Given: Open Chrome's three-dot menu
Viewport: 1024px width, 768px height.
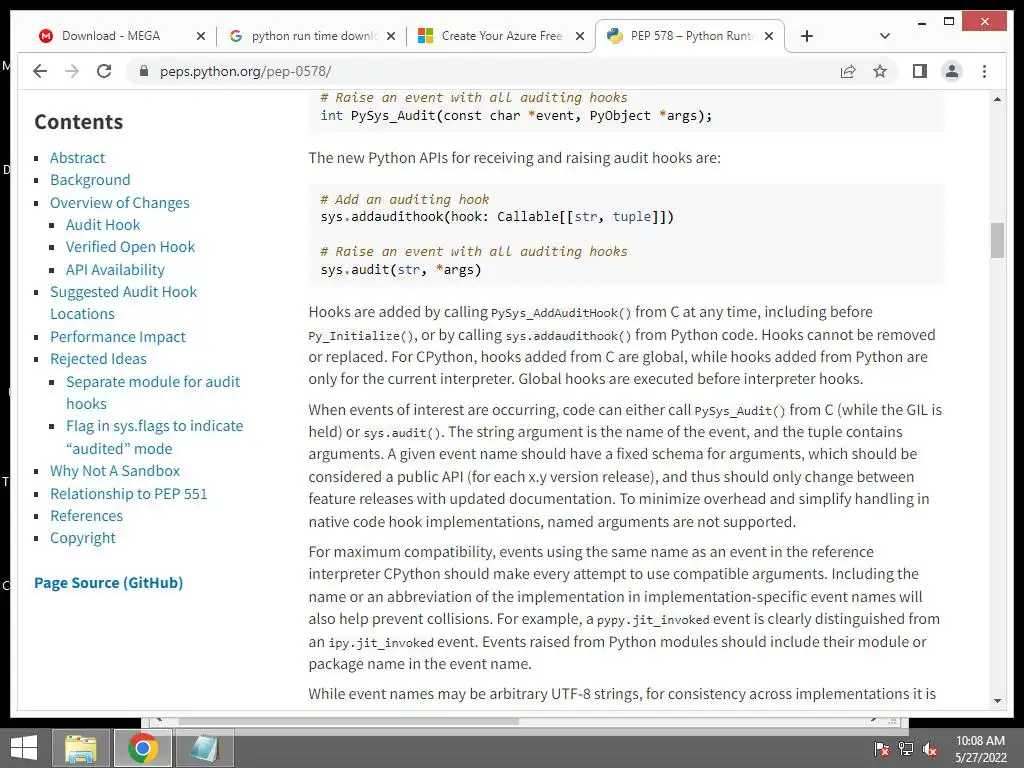Looking at the screenshot, I should [984, 71].
